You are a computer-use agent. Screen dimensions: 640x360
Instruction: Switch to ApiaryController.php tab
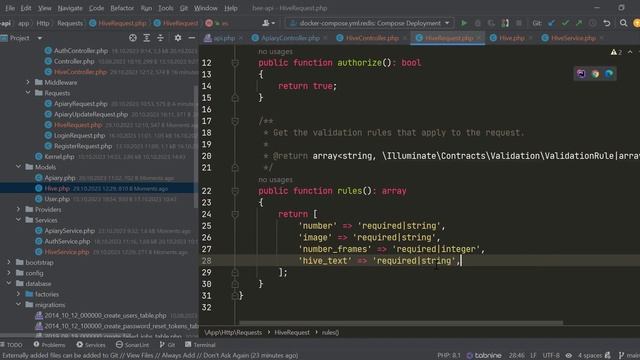[x=290, y=38]
